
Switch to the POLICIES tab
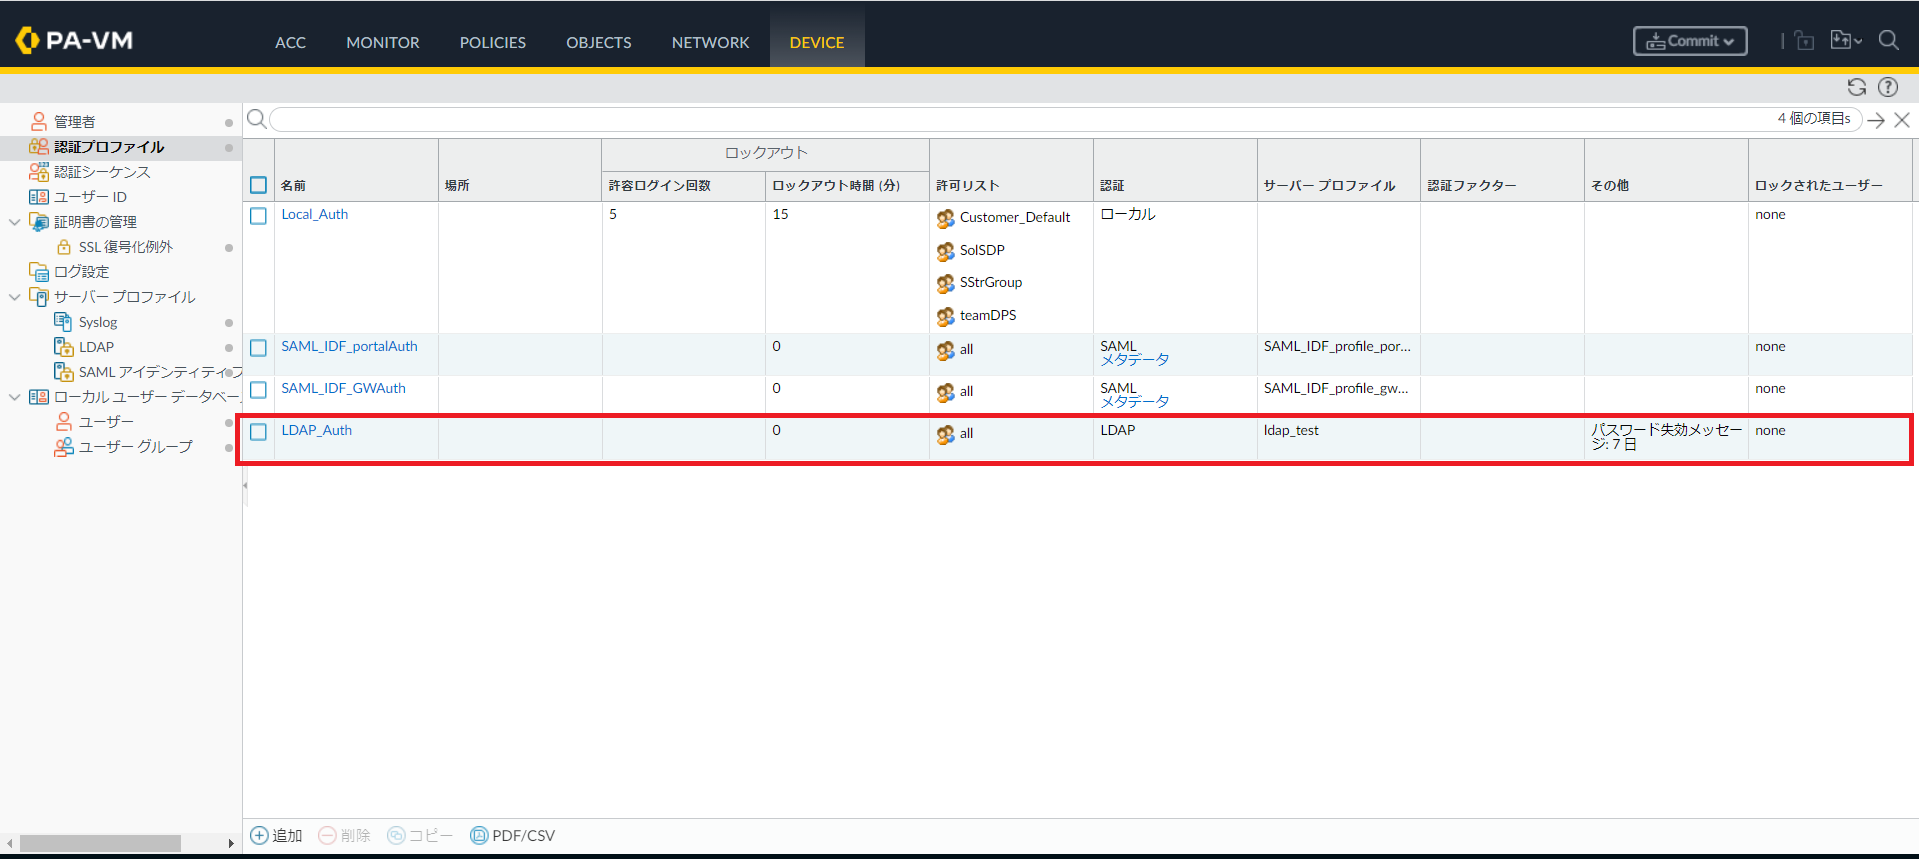492,42
